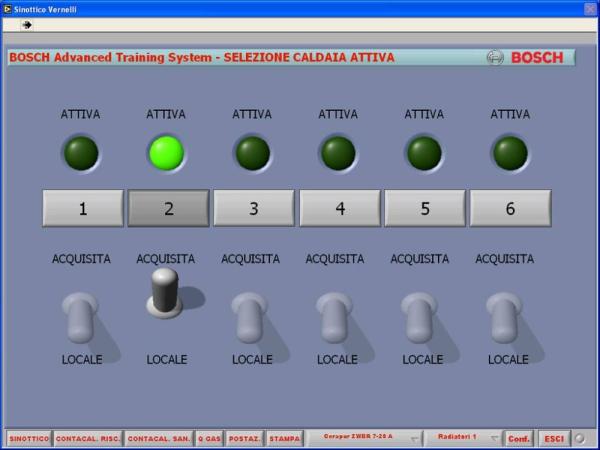Select boiler 3 button
The width and height of the screenshot is (600, 450).
[254, 208]
